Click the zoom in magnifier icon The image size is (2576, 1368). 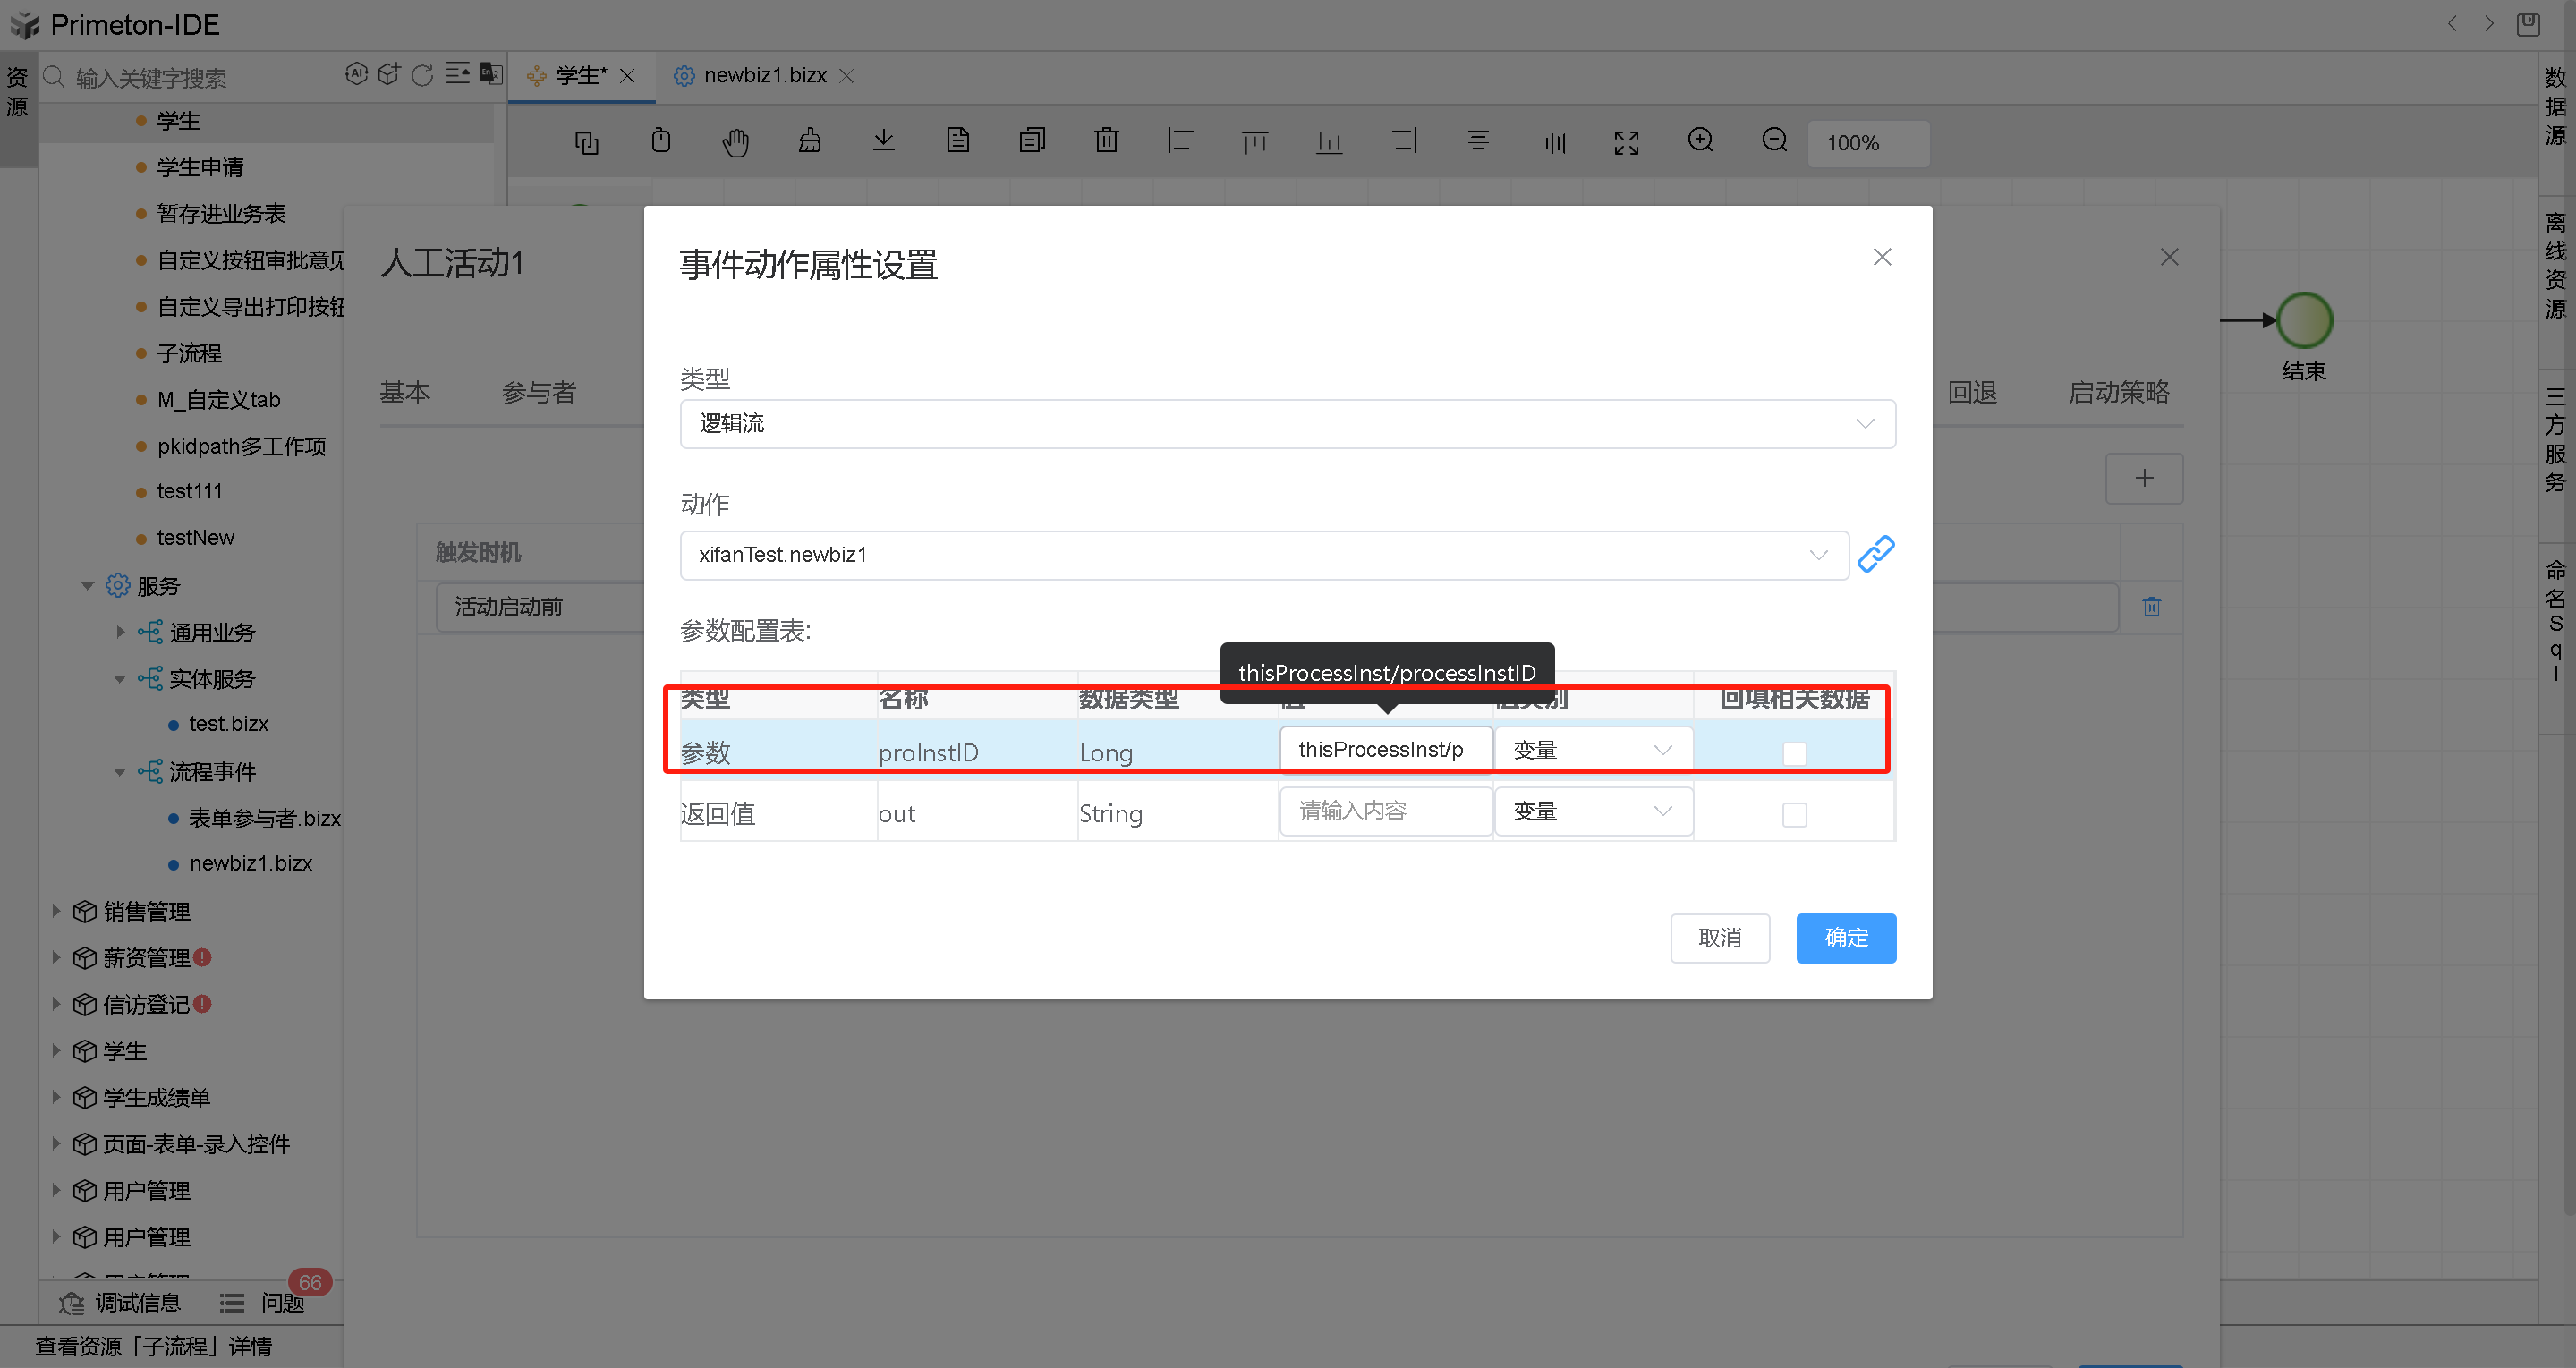coord(1700,141)
